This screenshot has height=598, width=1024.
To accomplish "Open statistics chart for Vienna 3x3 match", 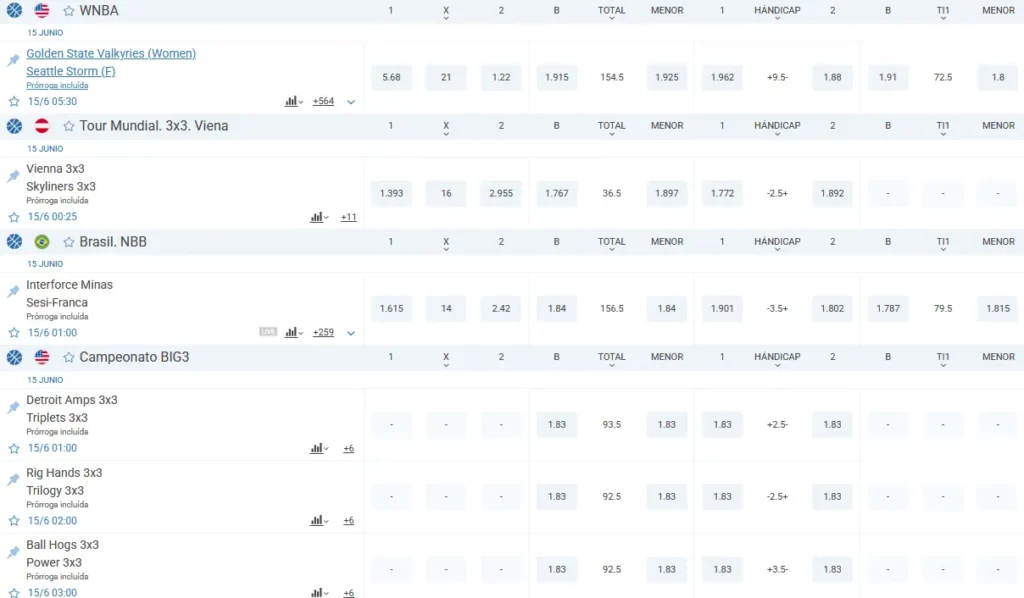I will (317, 217).
